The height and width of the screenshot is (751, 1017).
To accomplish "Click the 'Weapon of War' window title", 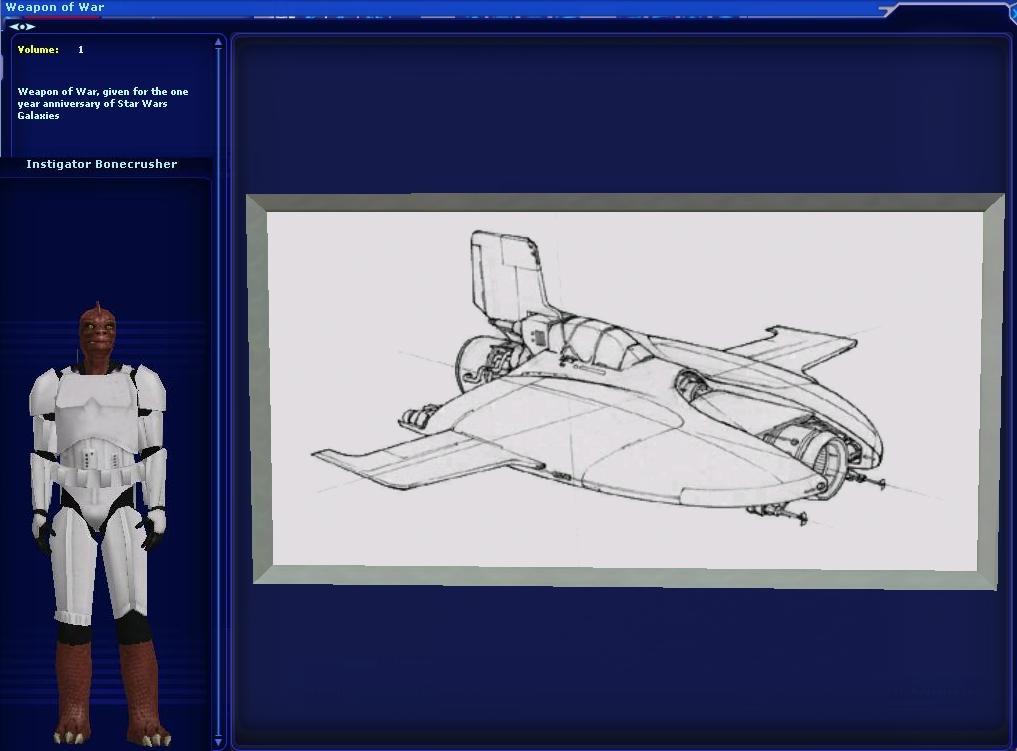I will 54,7.
